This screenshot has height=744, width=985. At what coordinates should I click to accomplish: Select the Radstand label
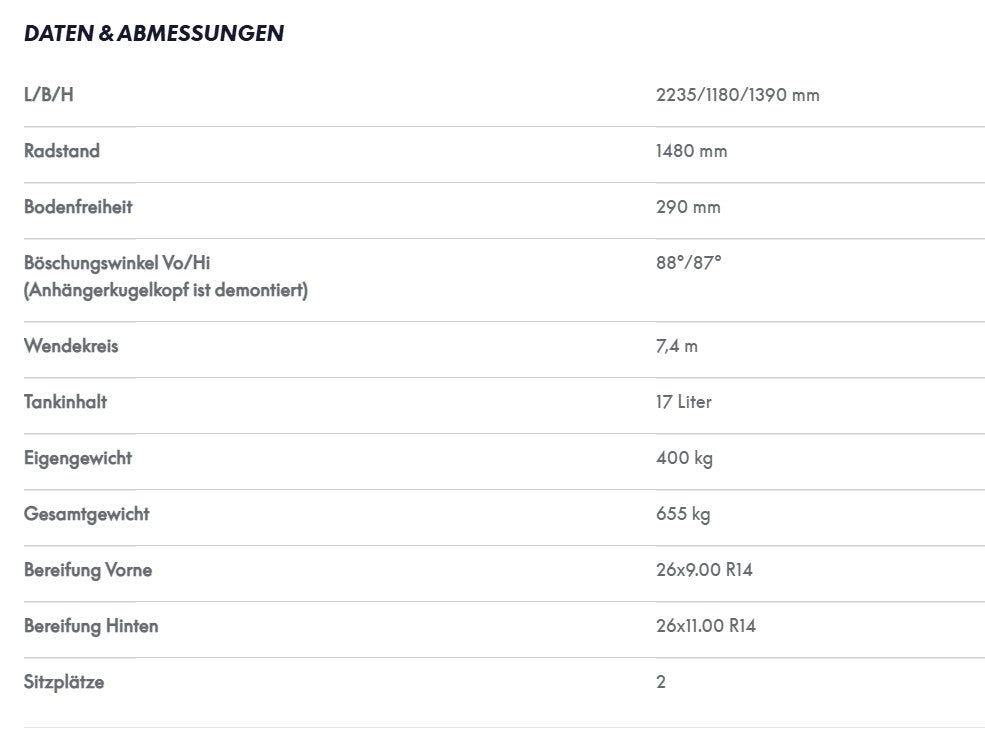pyautogui.click(x=62, y=150)
